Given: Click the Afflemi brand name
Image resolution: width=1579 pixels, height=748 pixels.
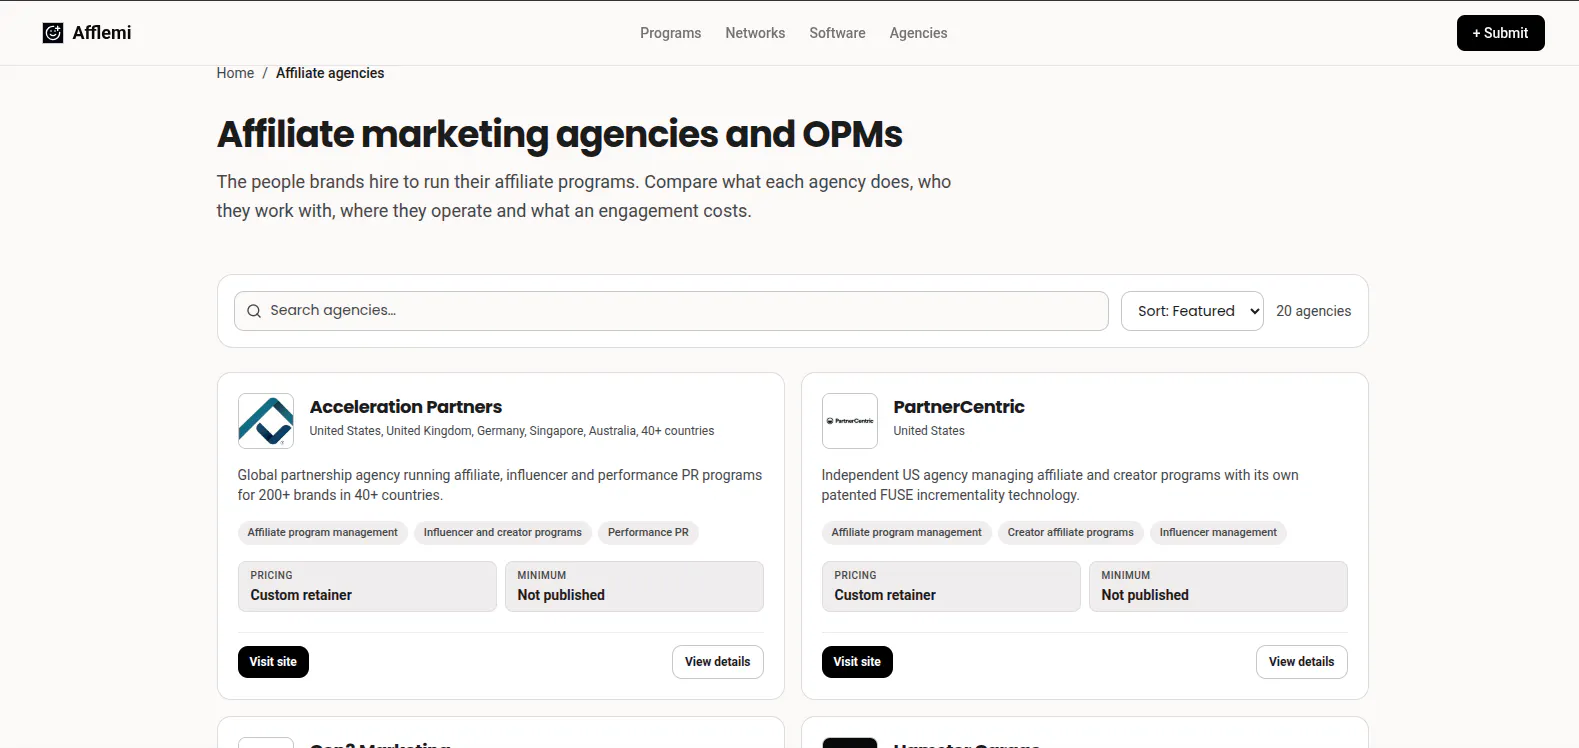Looking at the screenshot, I should click(x=102, y=33).
